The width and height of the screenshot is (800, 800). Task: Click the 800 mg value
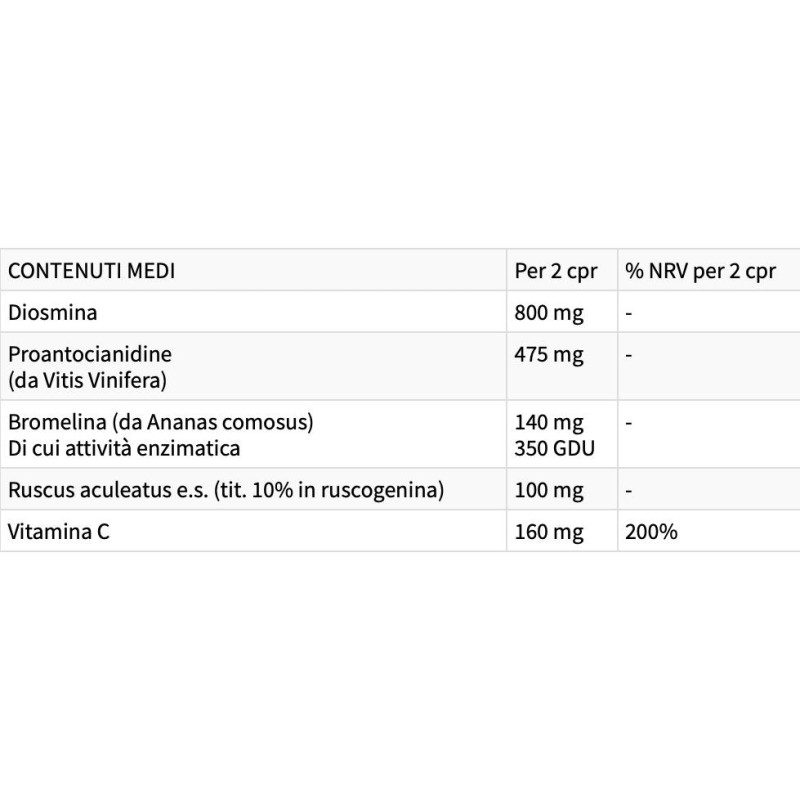click(x=548, y=313)
